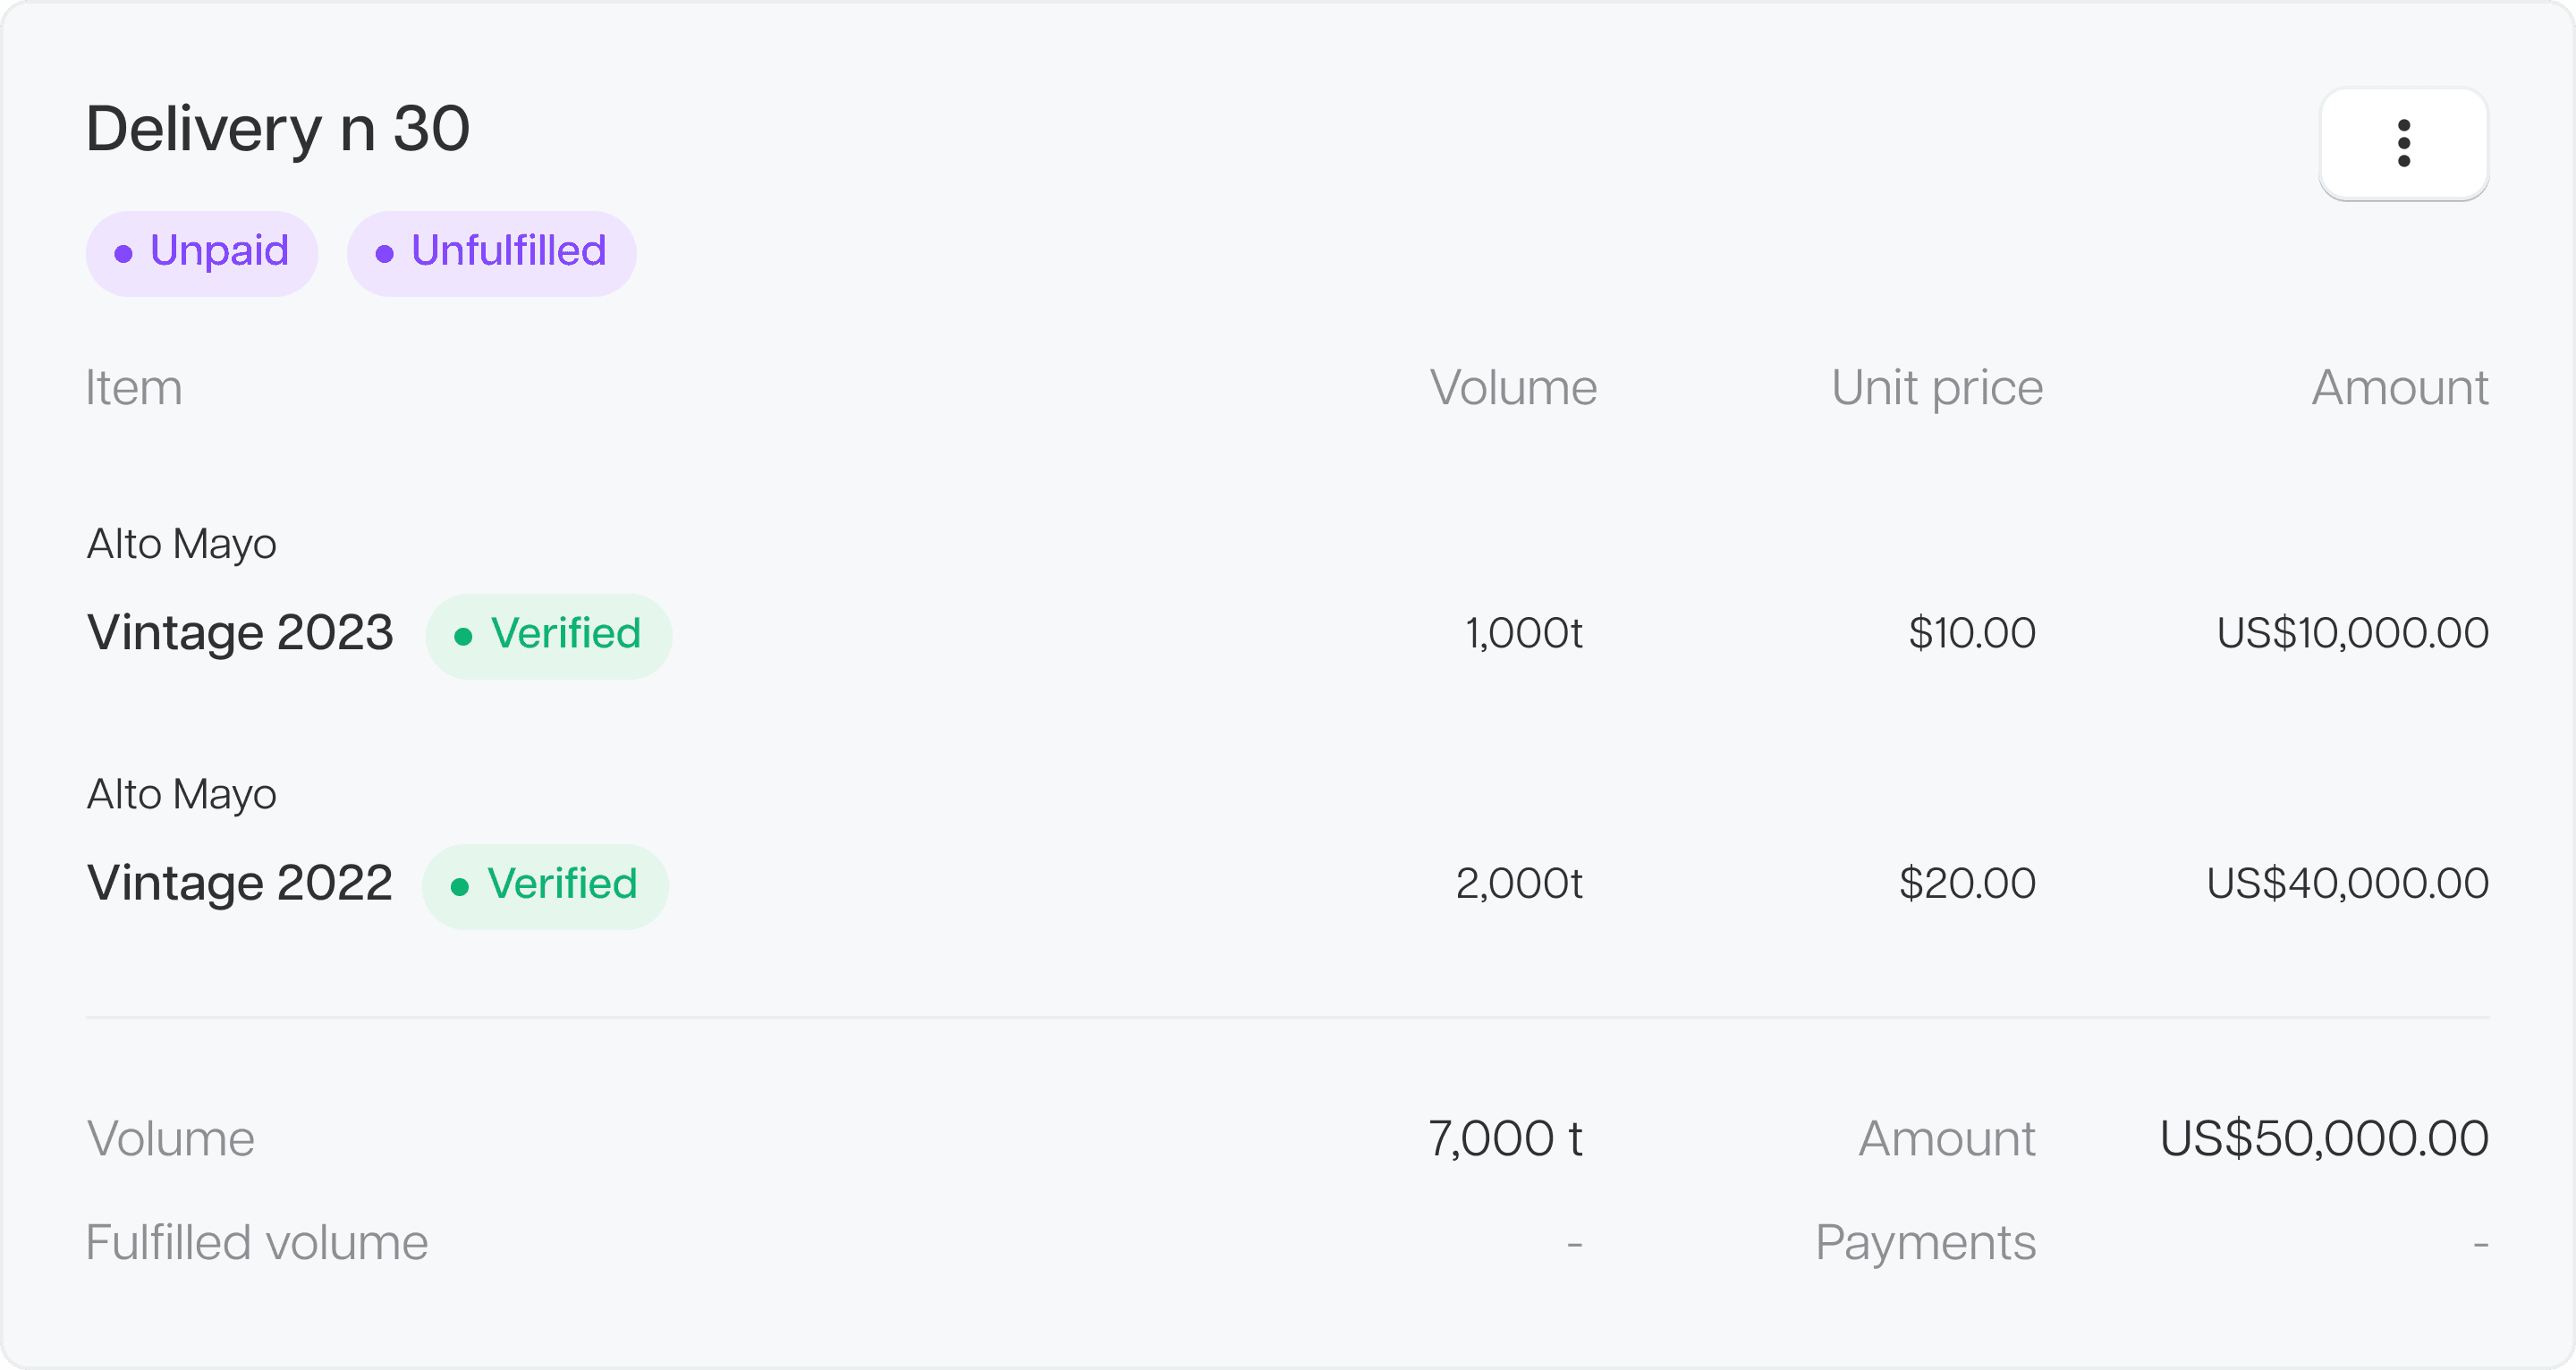Click the US$10,000.00 amount
The height and width of the screenshot is (1370, 2576).
point(2353,633)
